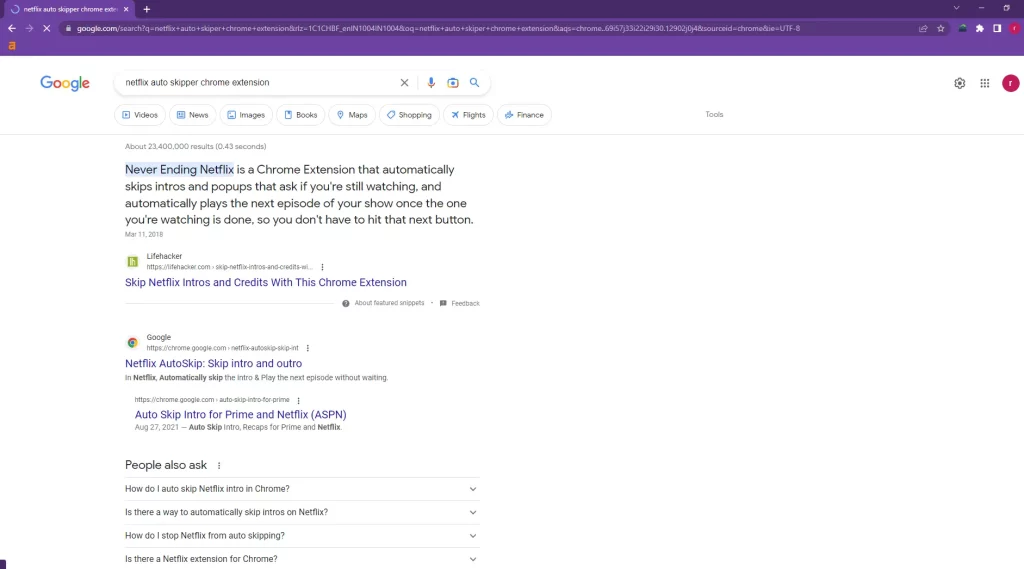Click the Lifehacker site favicon
This screenshot has width=1024, height=569.
pyautogui.click(x=133, y=261)
